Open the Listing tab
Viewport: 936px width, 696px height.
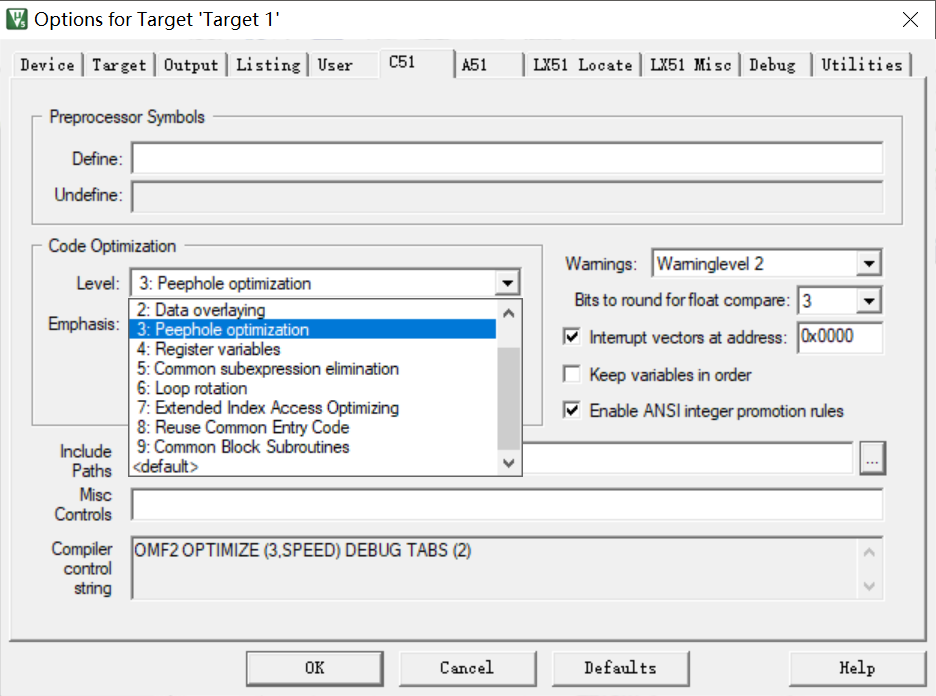click(x=268, y=64)
